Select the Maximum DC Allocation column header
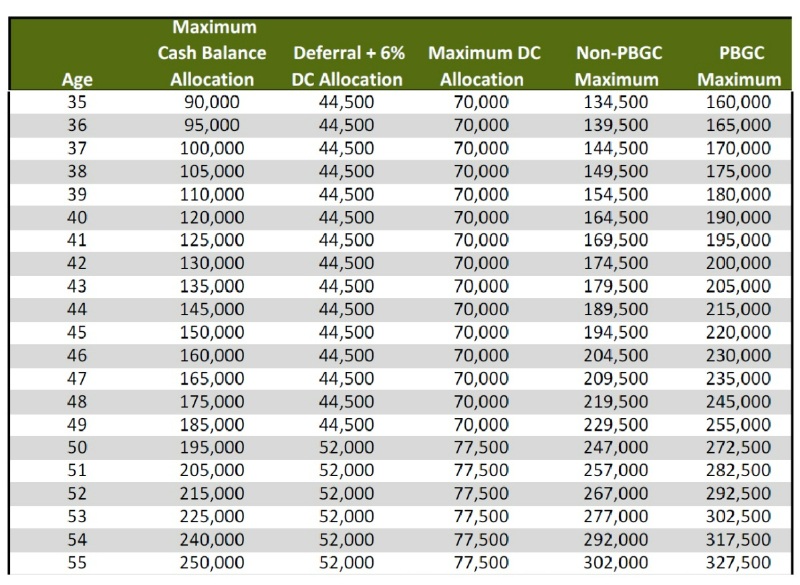800x585 pixels. (482, 66)
